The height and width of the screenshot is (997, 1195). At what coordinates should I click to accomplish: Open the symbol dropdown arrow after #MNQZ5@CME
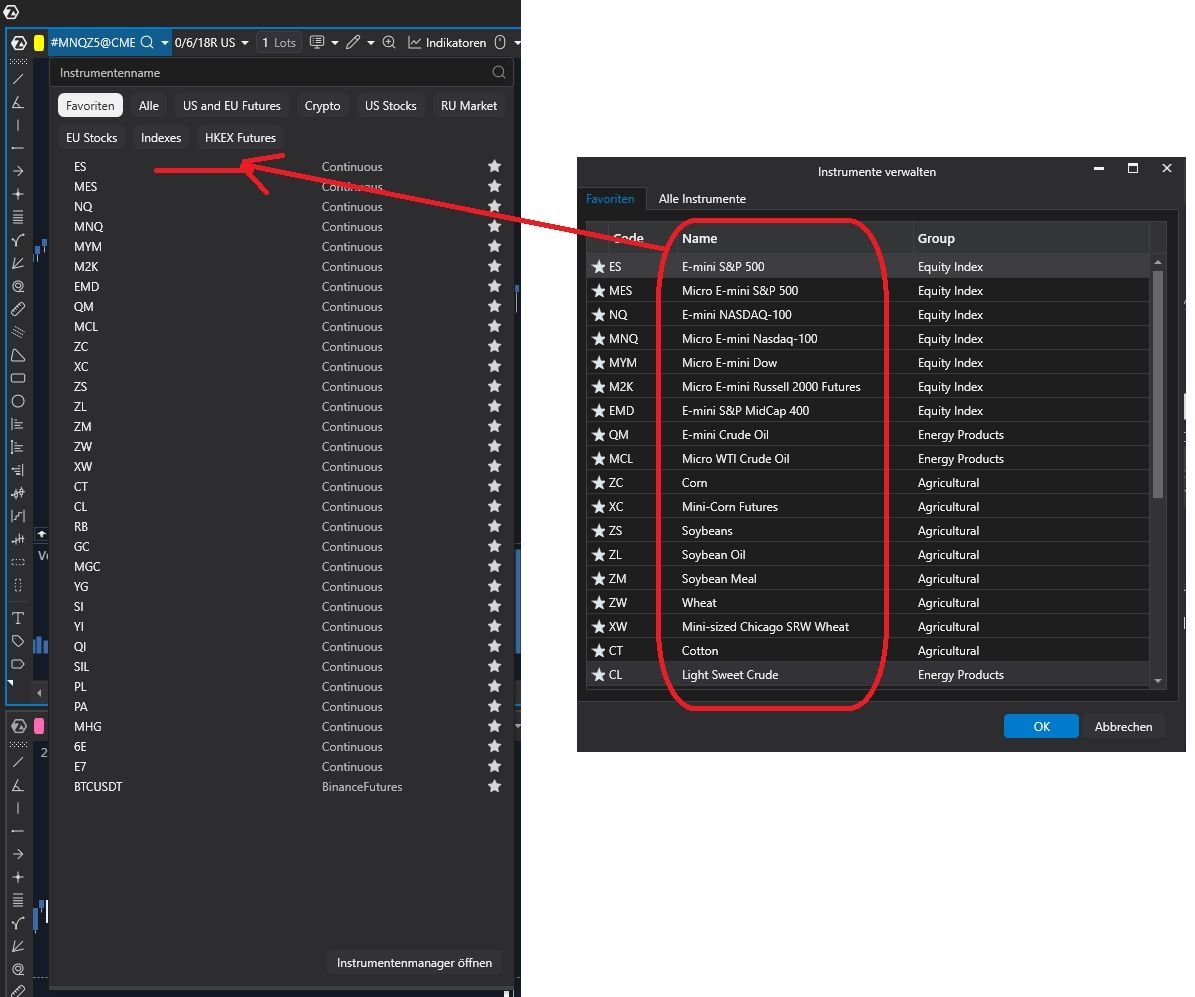[x=165, y=43]
